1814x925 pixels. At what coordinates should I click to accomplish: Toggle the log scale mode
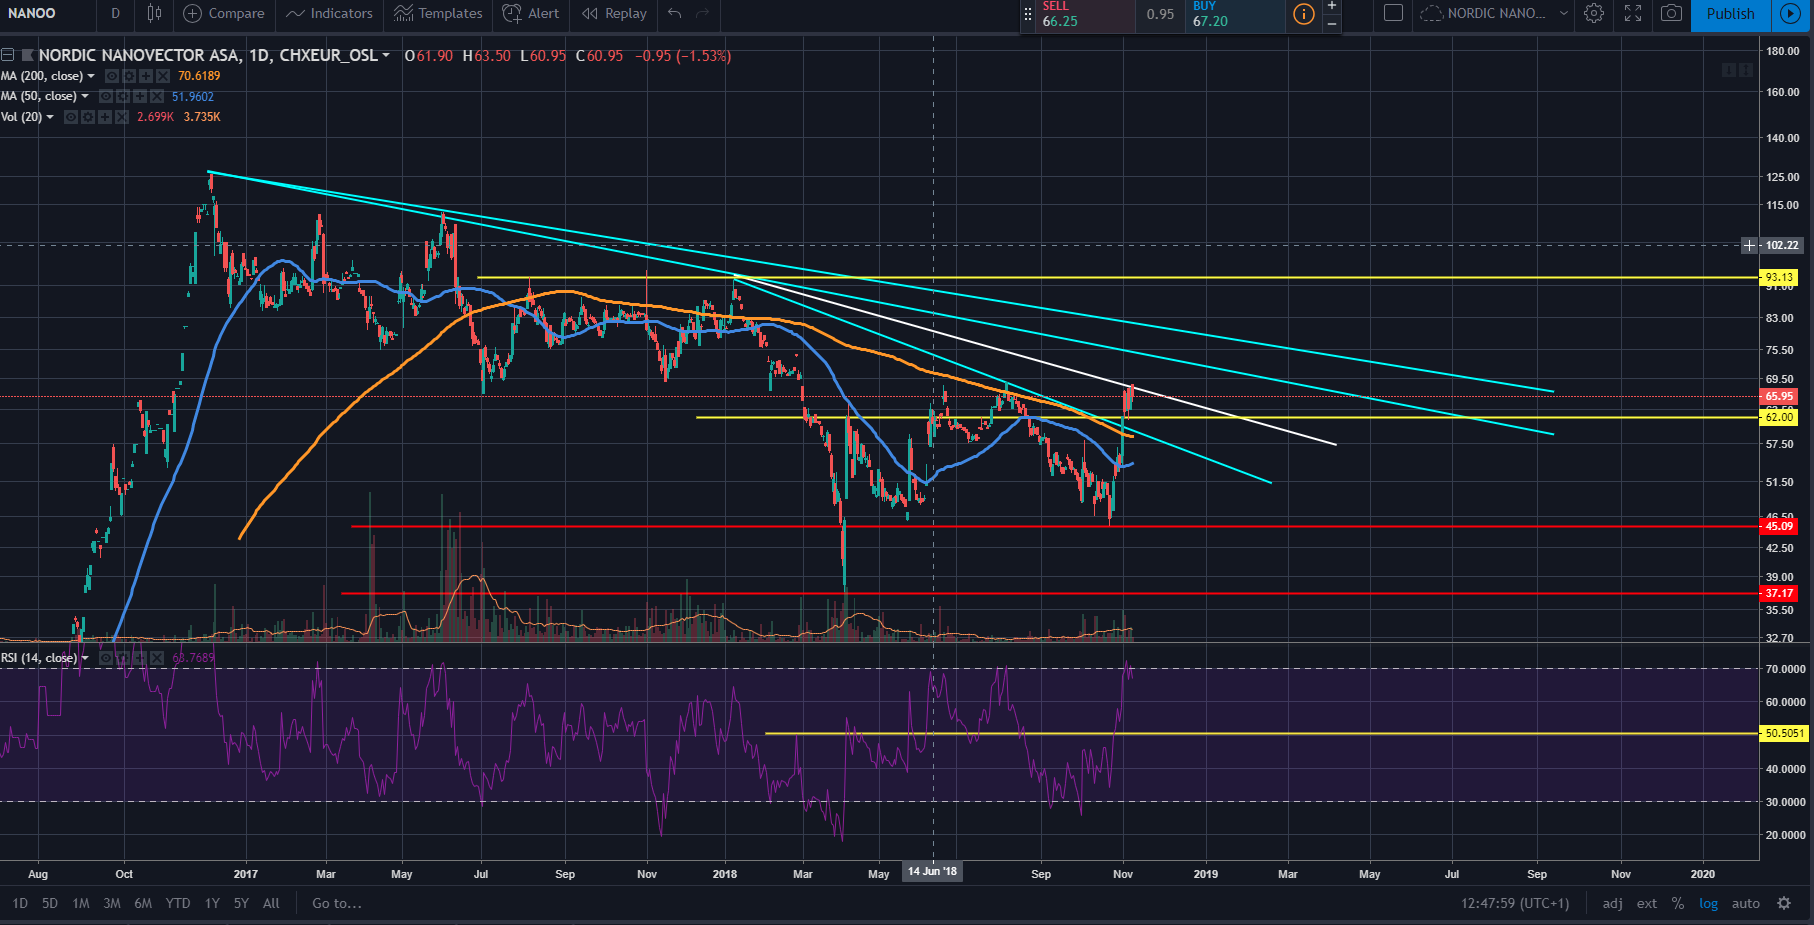[1709, 903]
